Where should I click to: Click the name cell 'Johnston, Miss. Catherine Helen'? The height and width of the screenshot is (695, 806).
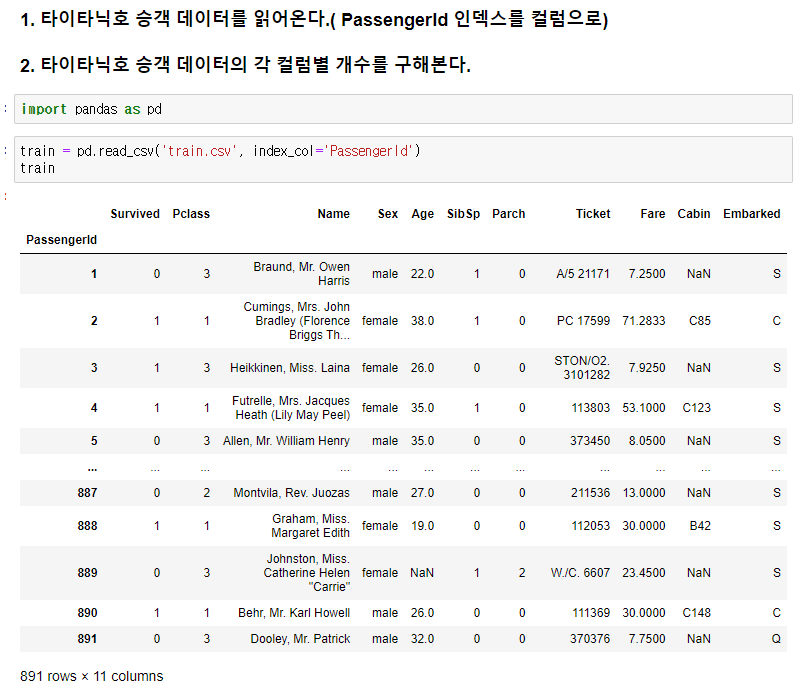click(307, 573)
